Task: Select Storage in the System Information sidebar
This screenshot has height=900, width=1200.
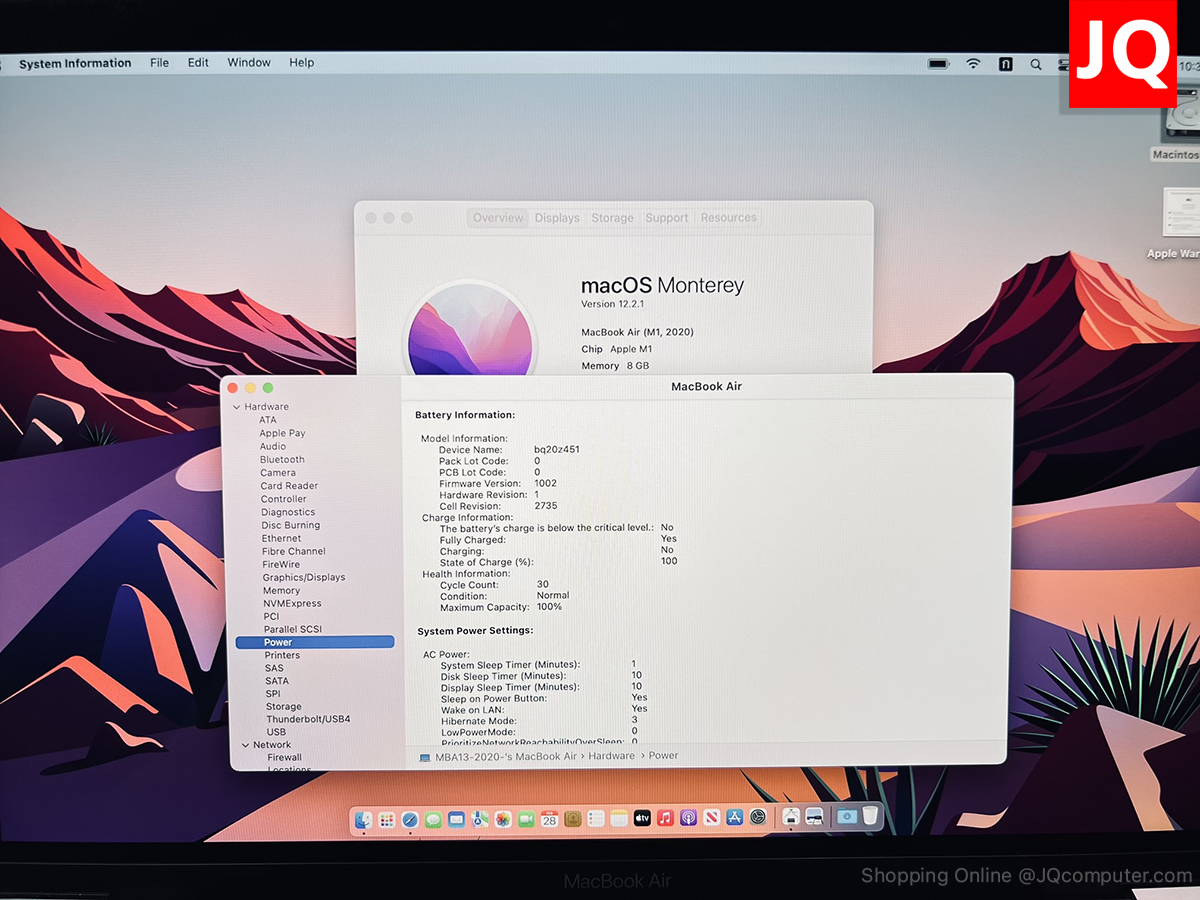Action: [x=284, y=706]
